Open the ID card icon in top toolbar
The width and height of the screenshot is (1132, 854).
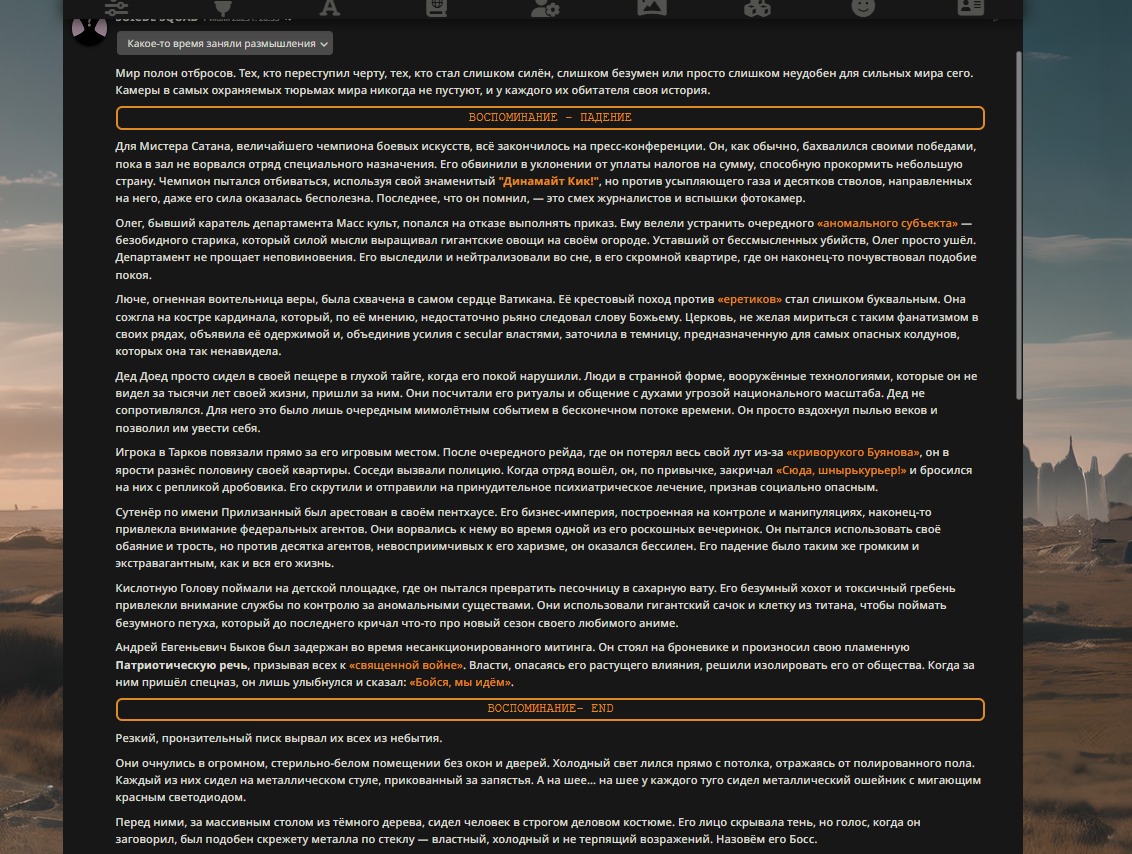tap(970, 8)
